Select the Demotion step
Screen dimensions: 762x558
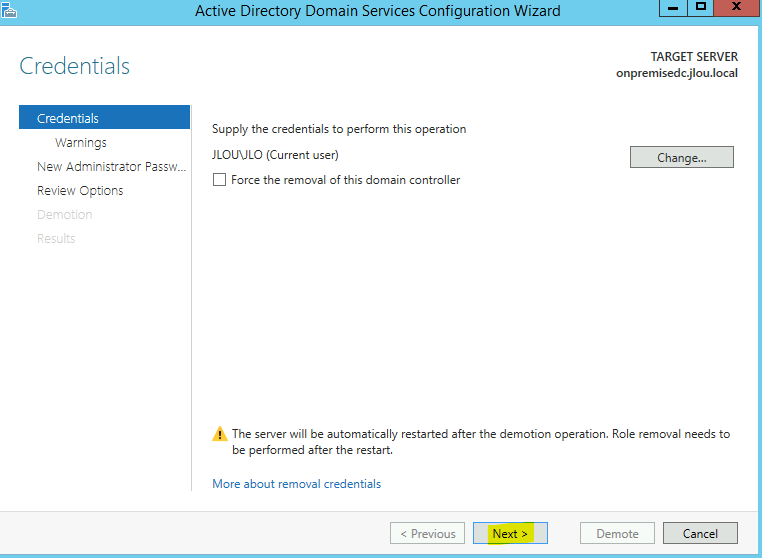pyautogui.click(x=65, y=214)
